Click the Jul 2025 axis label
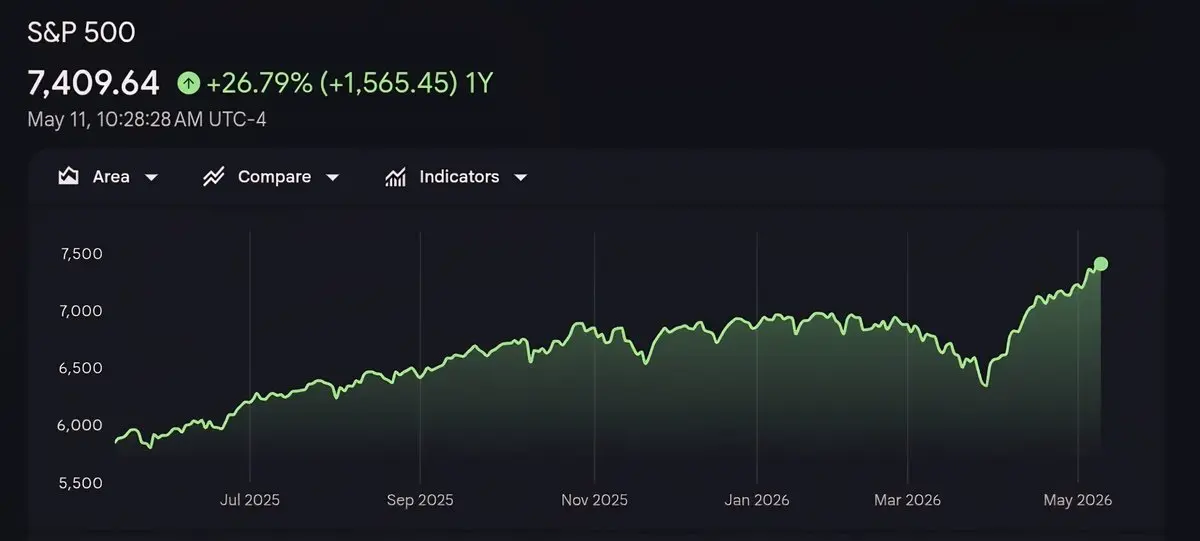1200x541 pixels. (x=249, y=499)
